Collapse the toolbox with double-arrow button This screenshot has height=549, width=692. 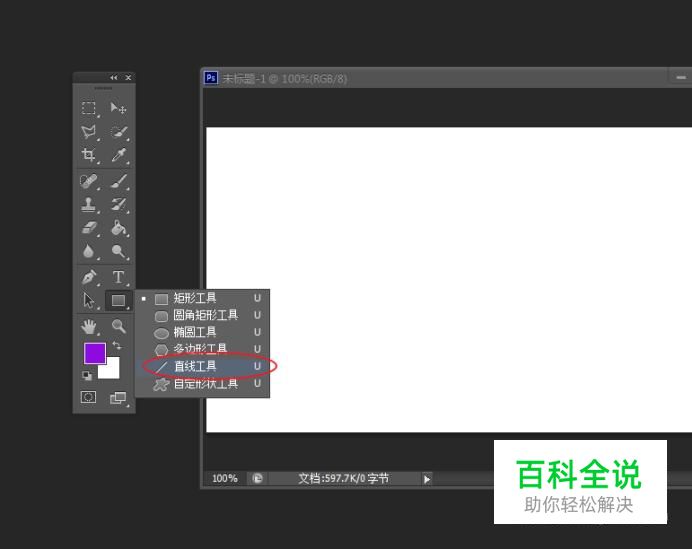click(x=114, y=78)
